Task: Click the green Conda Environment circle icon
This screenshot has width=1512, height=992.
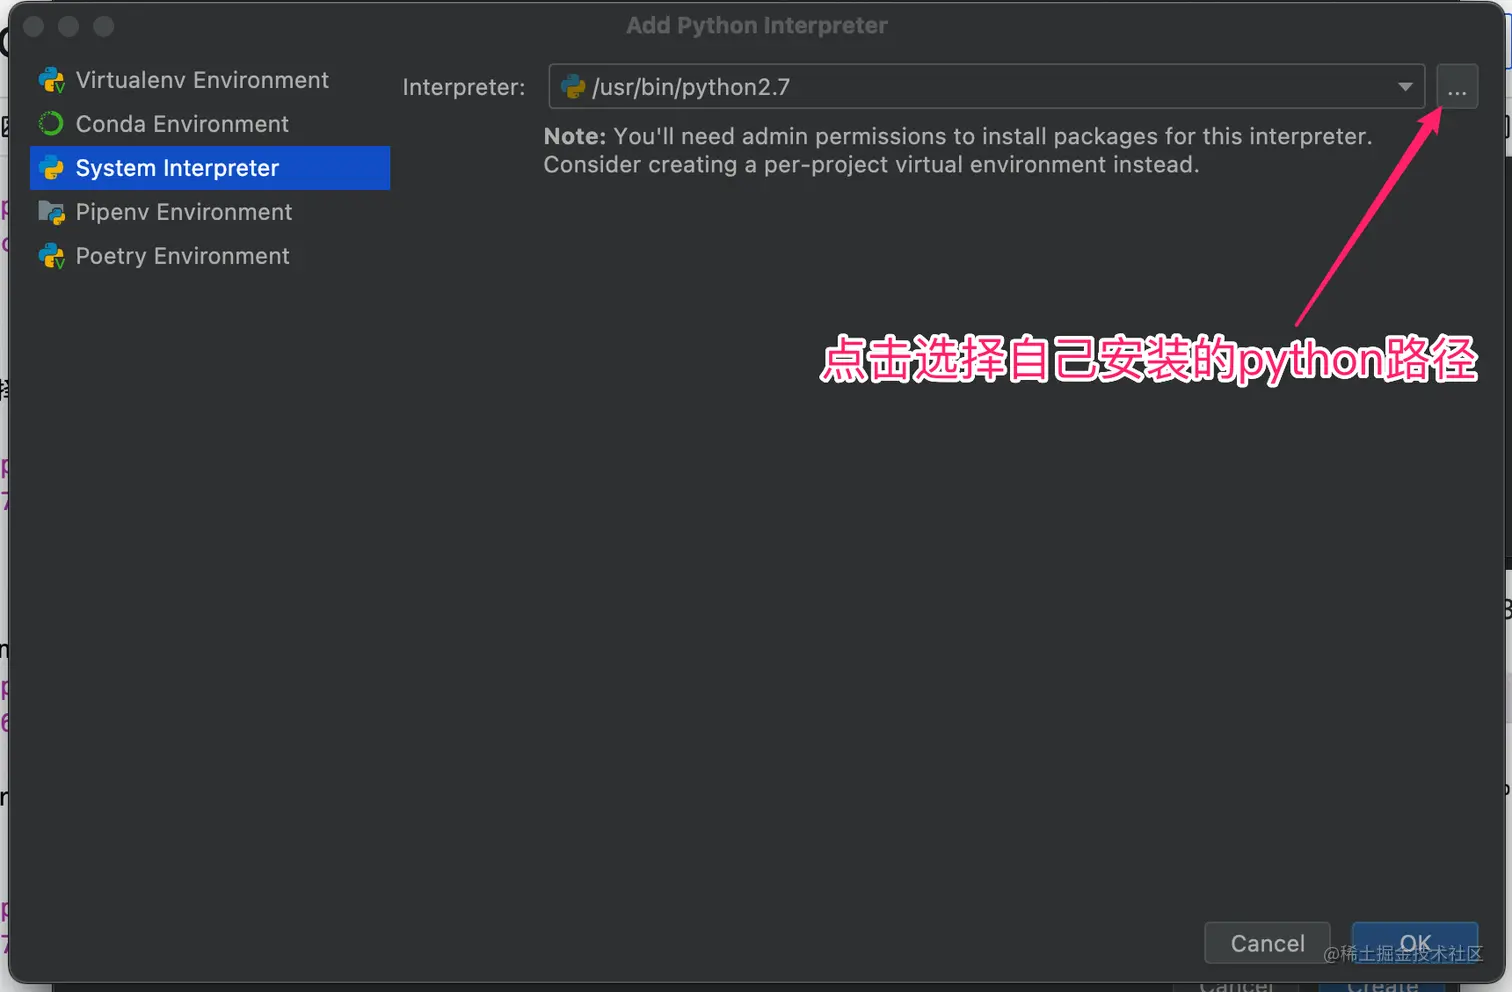Action: (x=51, y=124)
